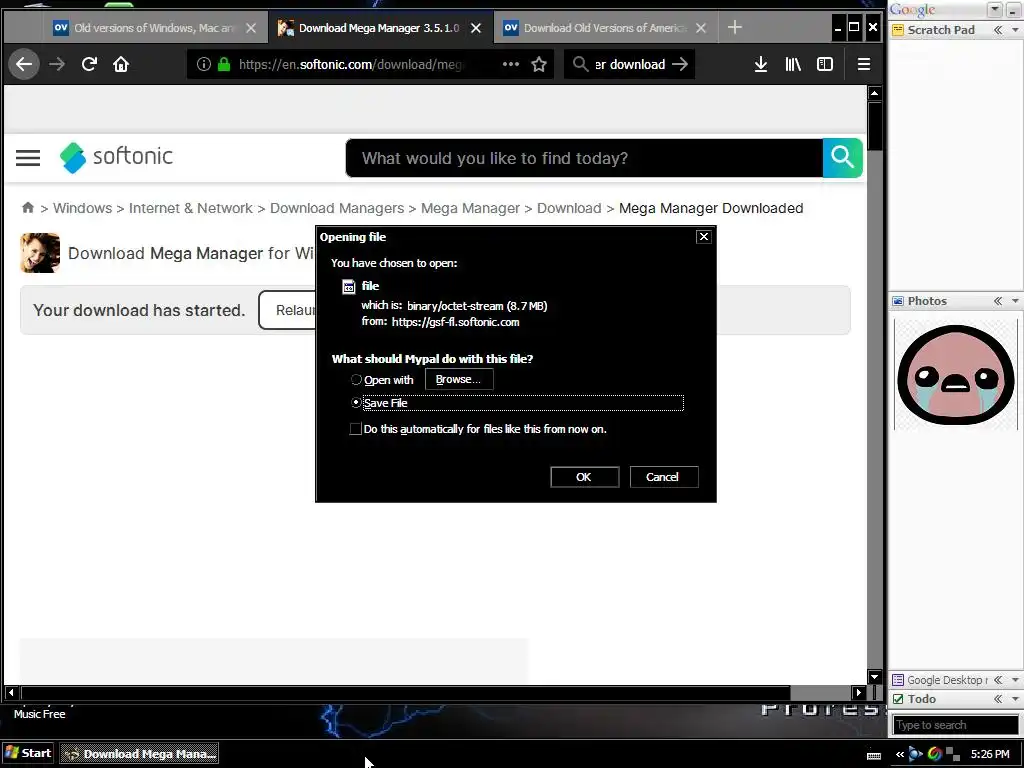The height and width of the screenshot is (768, 1024).
Task: Select the Open with radio button
Action: tap(356, 379)
